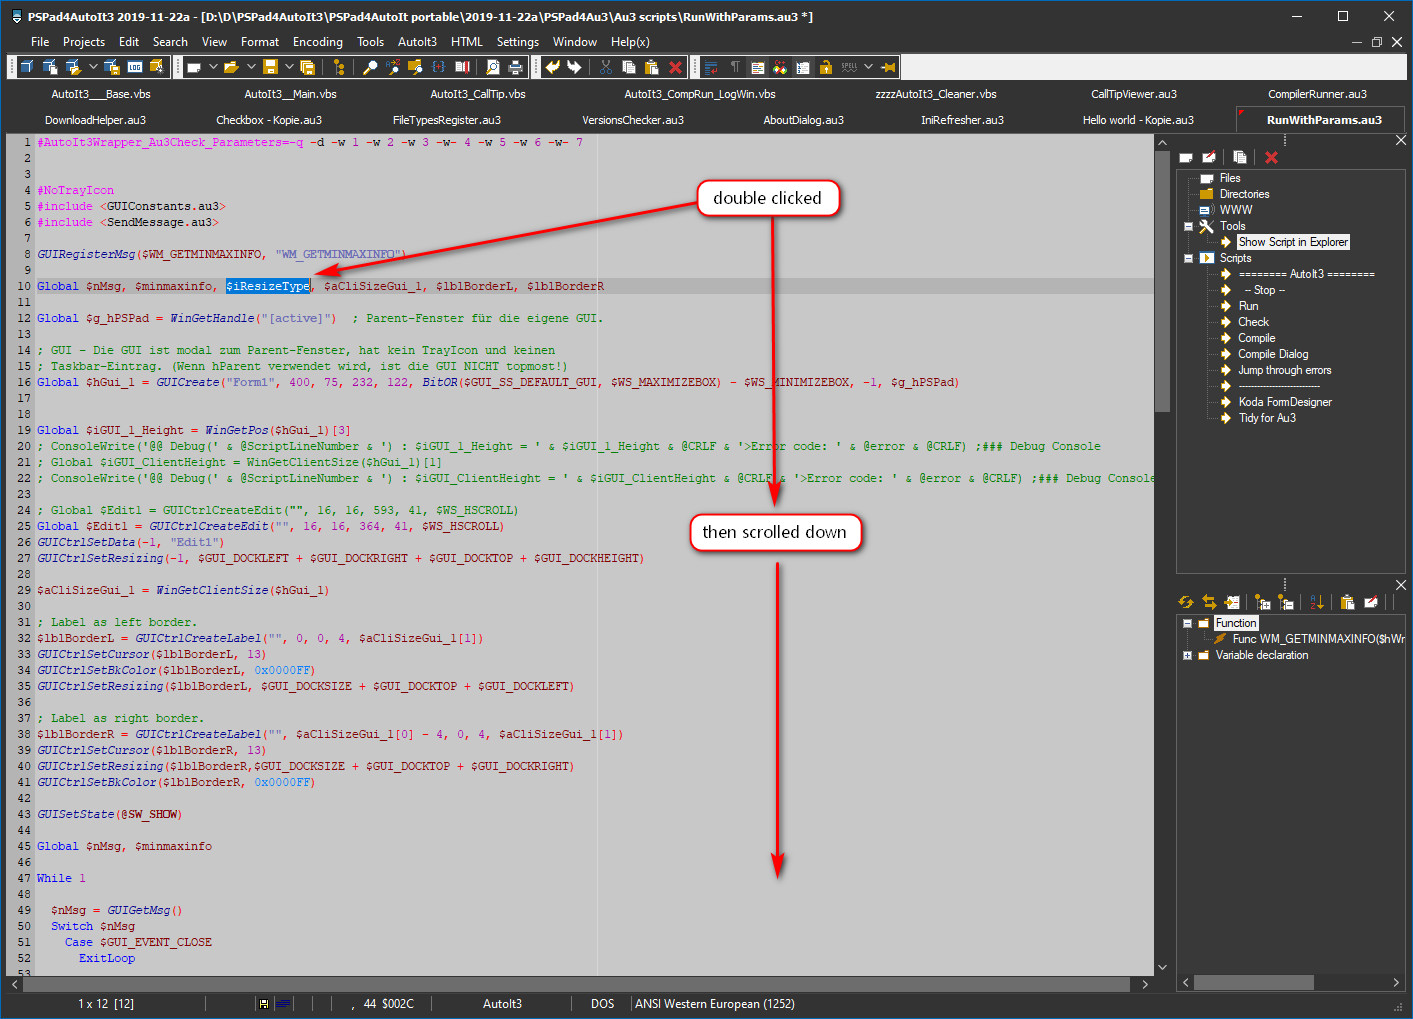Click the Save file toolbar icon

coord(270,67)
